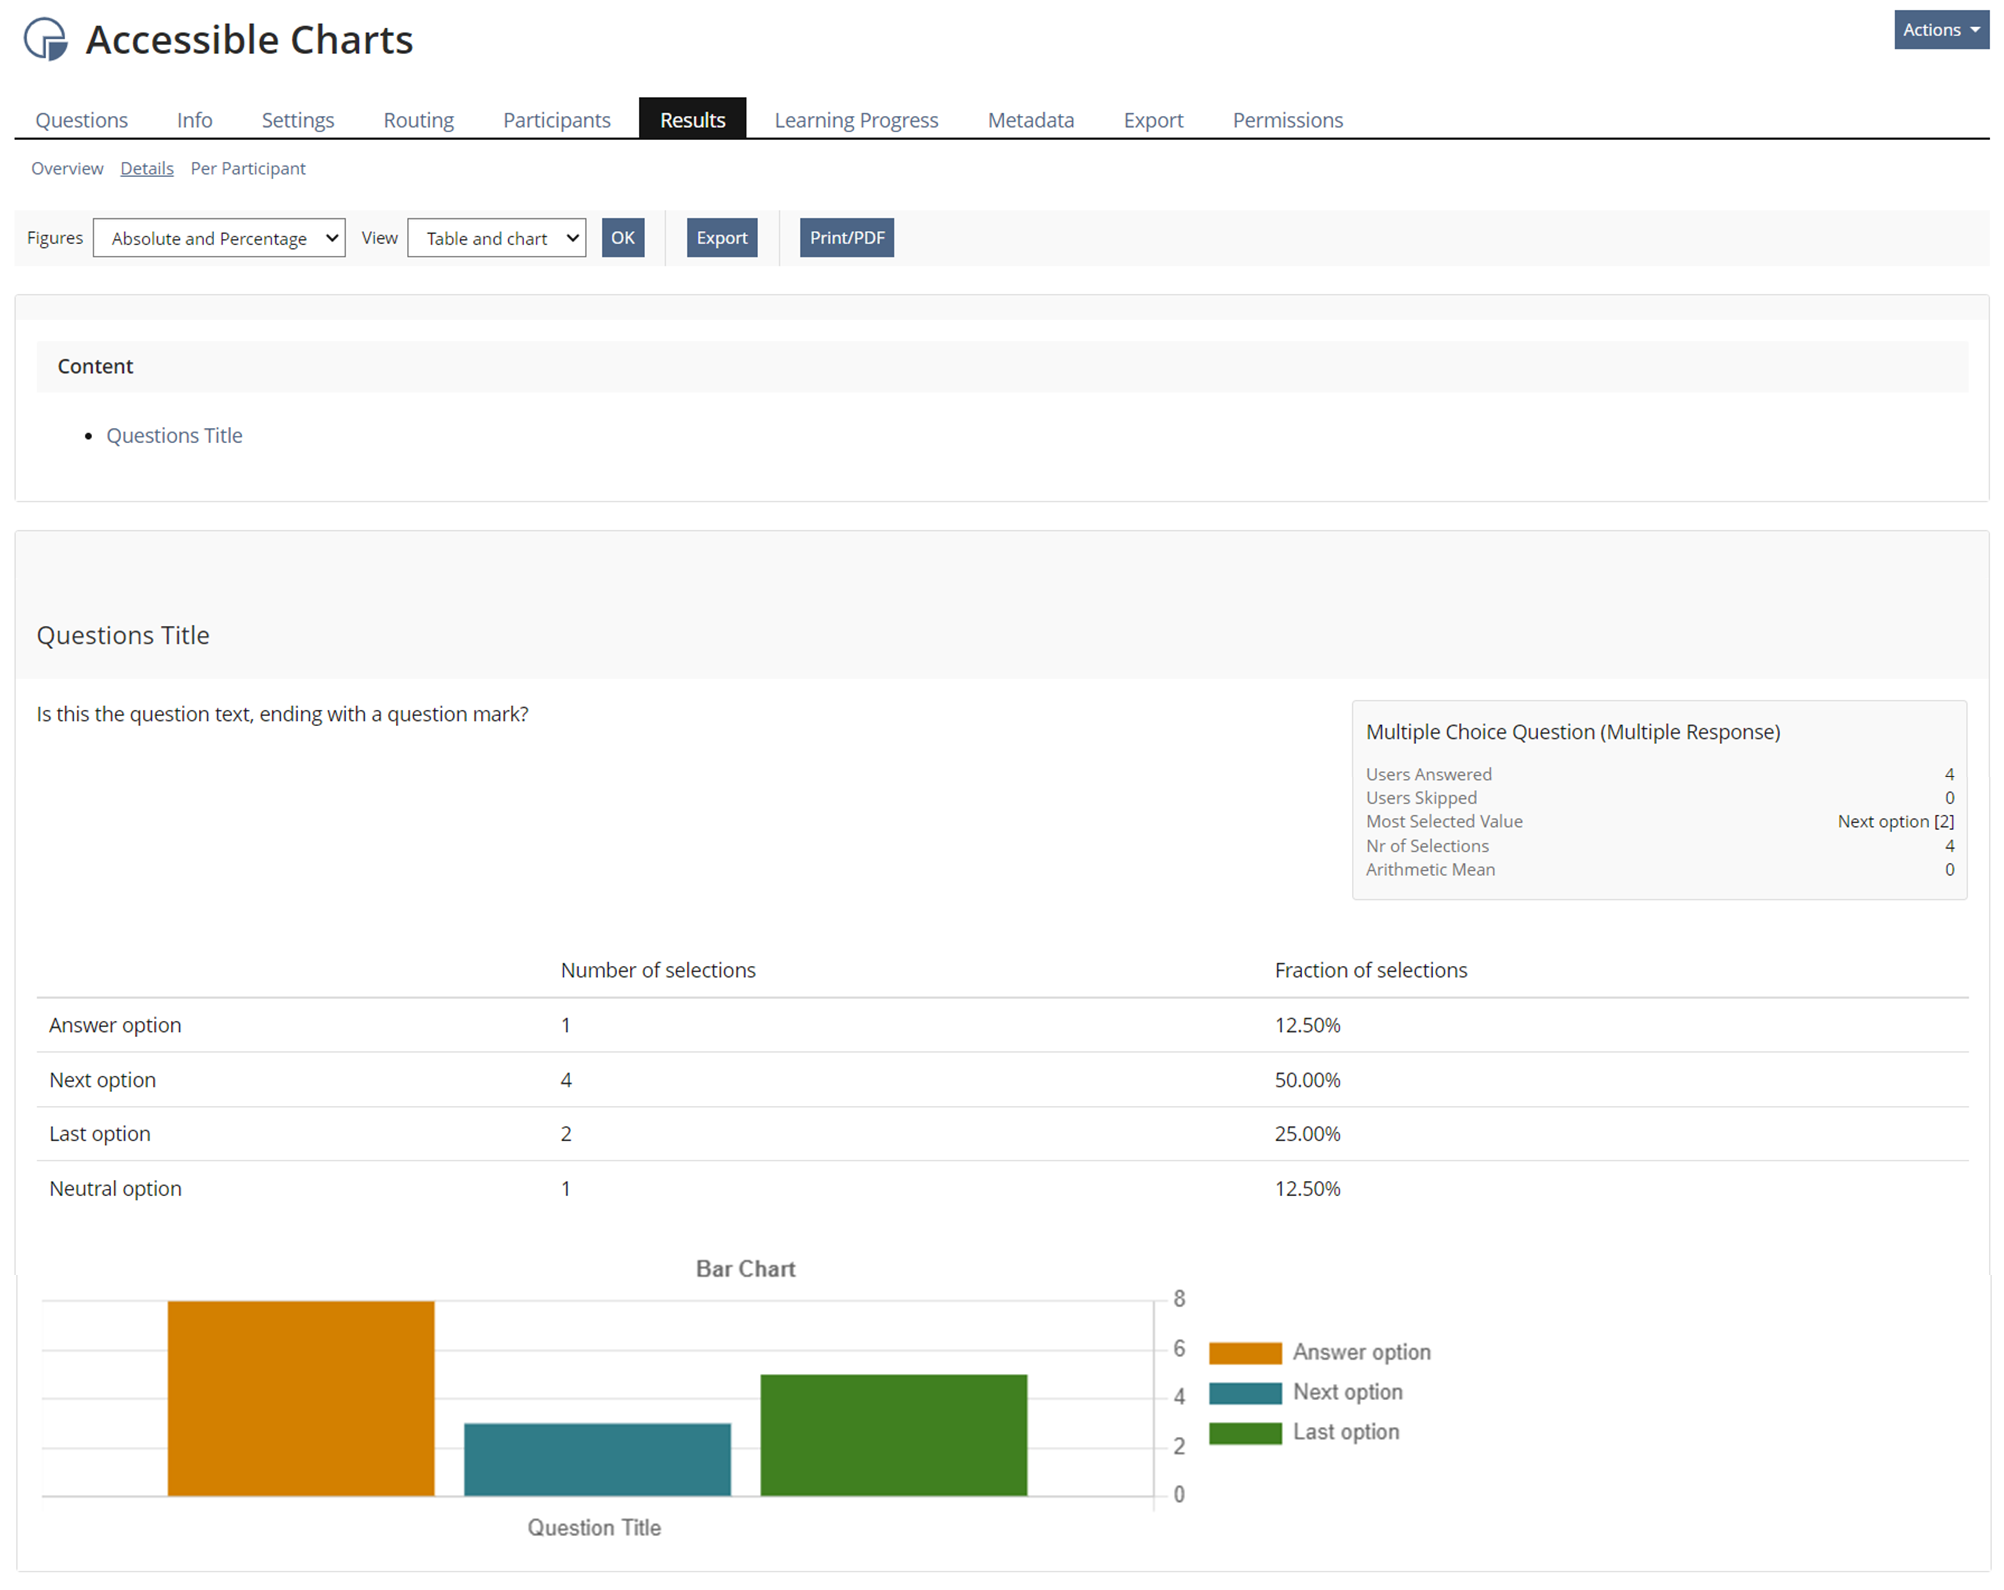Click the Settings tab

[x=297, y=119]
